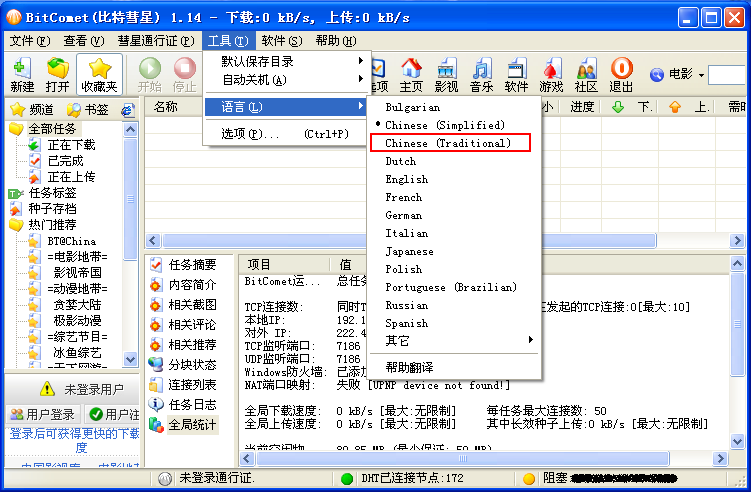Expand the 自动关机 submenu

(286, 80)
